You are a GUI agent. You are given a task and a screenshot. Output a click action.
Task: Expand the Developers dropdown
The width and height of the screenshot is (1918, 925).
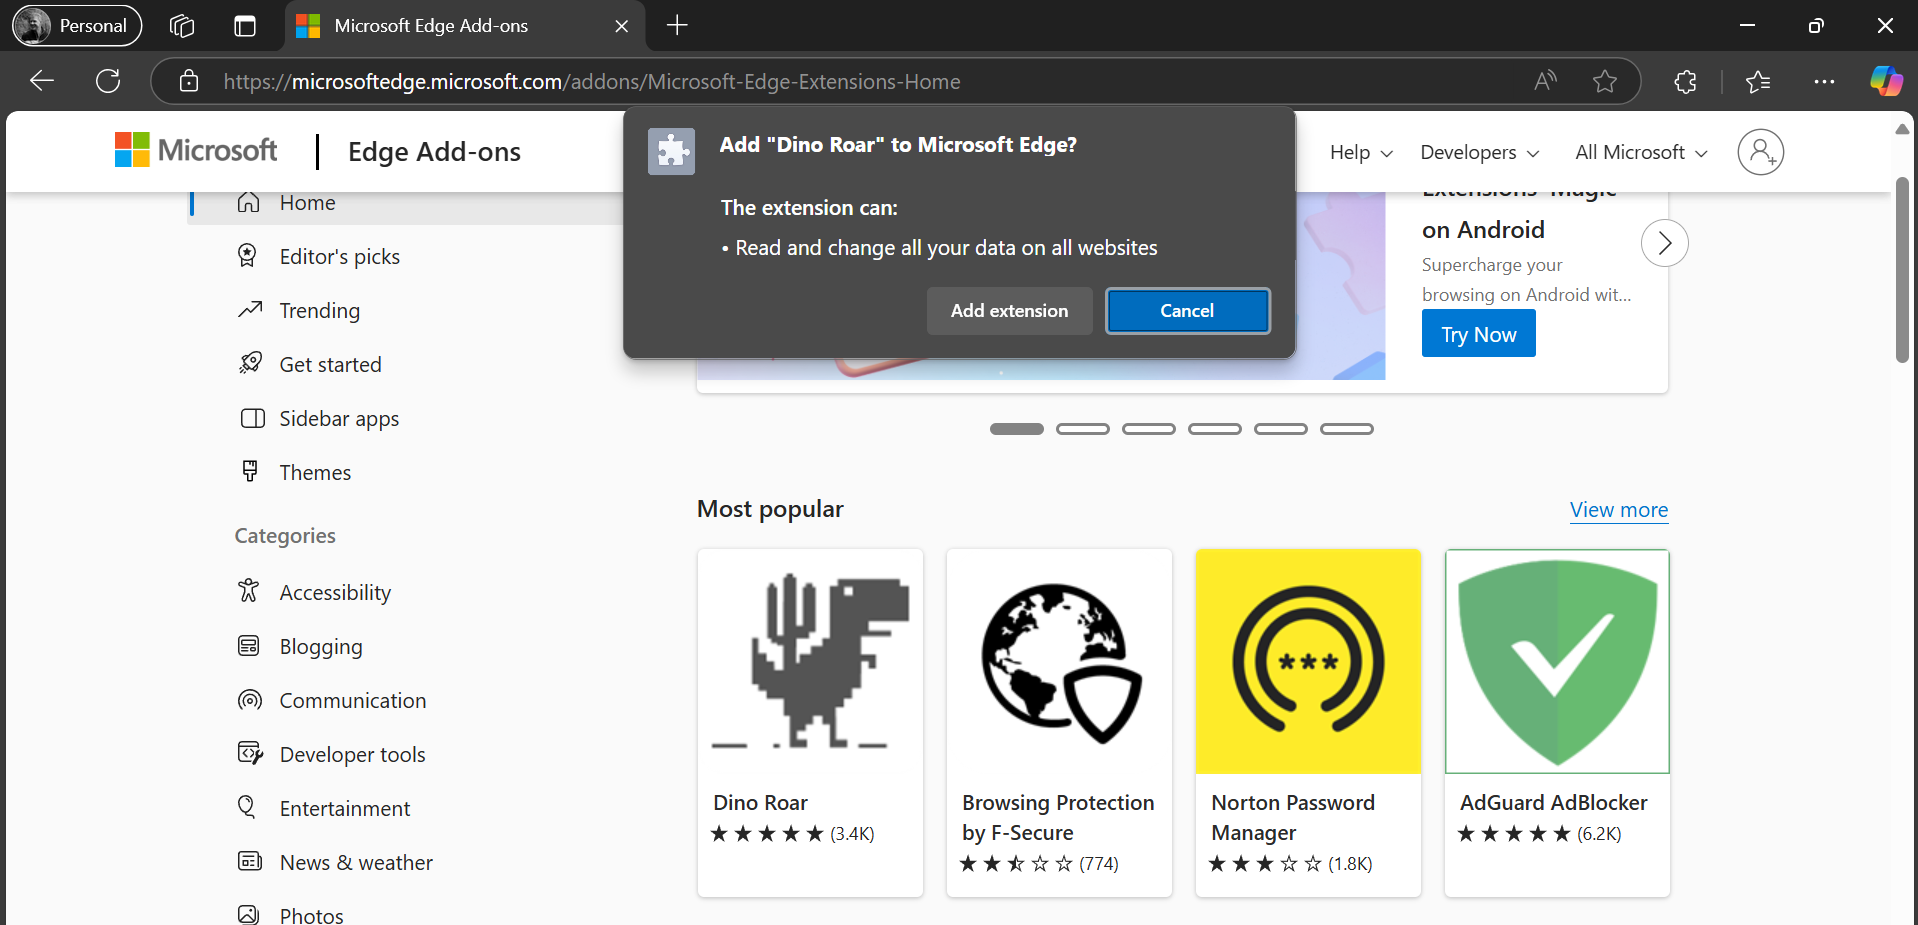coord(1479,152)
